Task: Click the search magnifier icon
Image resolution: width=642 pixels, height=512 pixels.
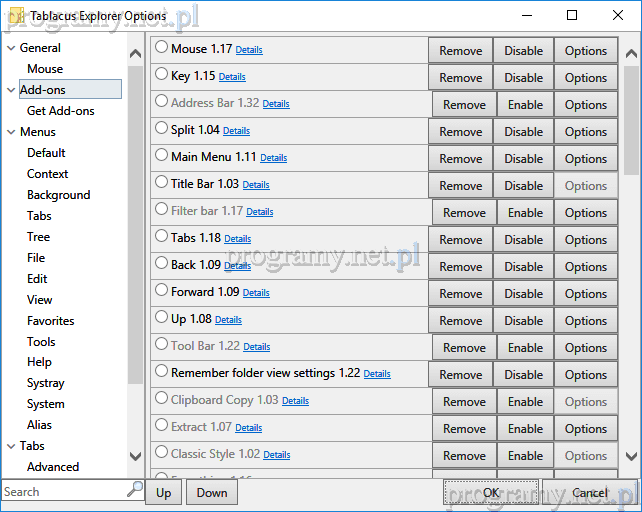Action: tap(135, 490)
